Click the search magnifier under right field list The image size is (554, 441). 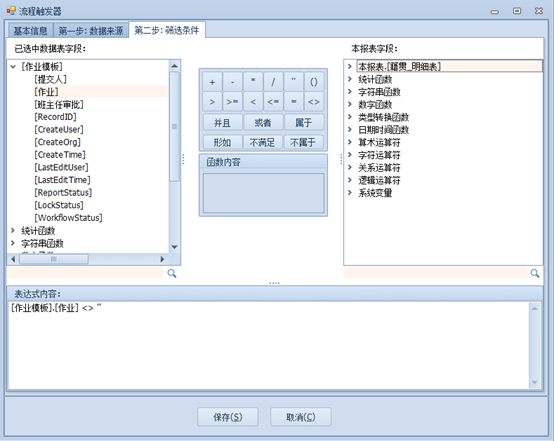(x=535, y=273)
